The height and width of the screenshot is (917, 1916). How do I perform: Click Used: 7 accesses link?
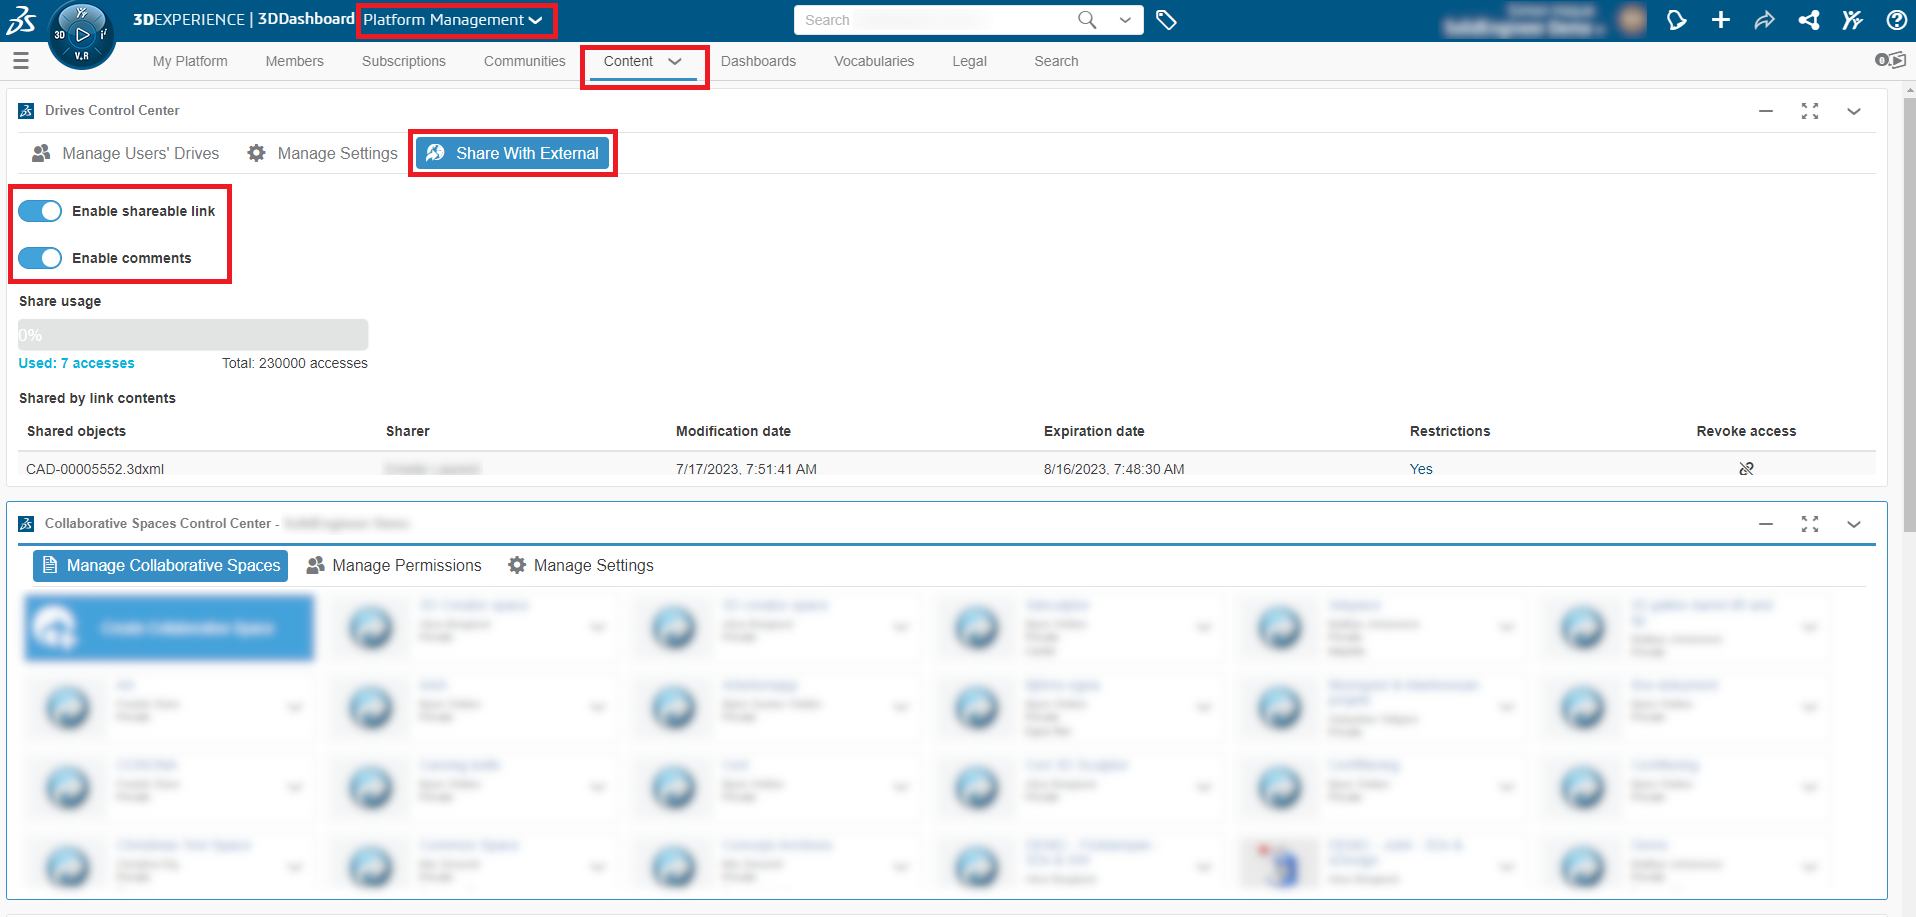click(76, 363)
